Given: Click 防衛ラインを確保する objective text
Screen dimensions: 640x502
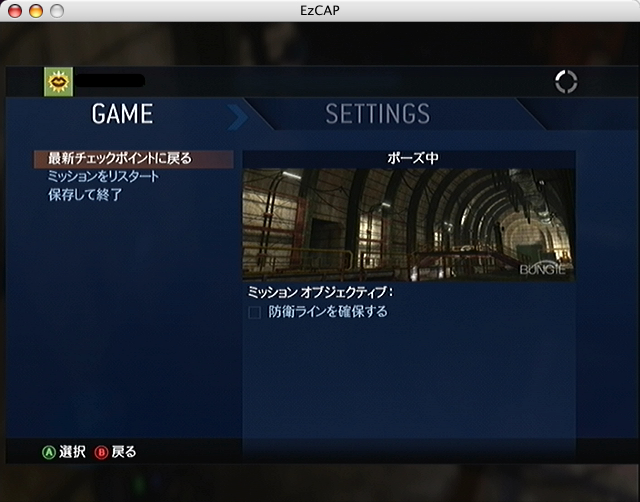Looking at the screenshot, I should tap(328, 312).
